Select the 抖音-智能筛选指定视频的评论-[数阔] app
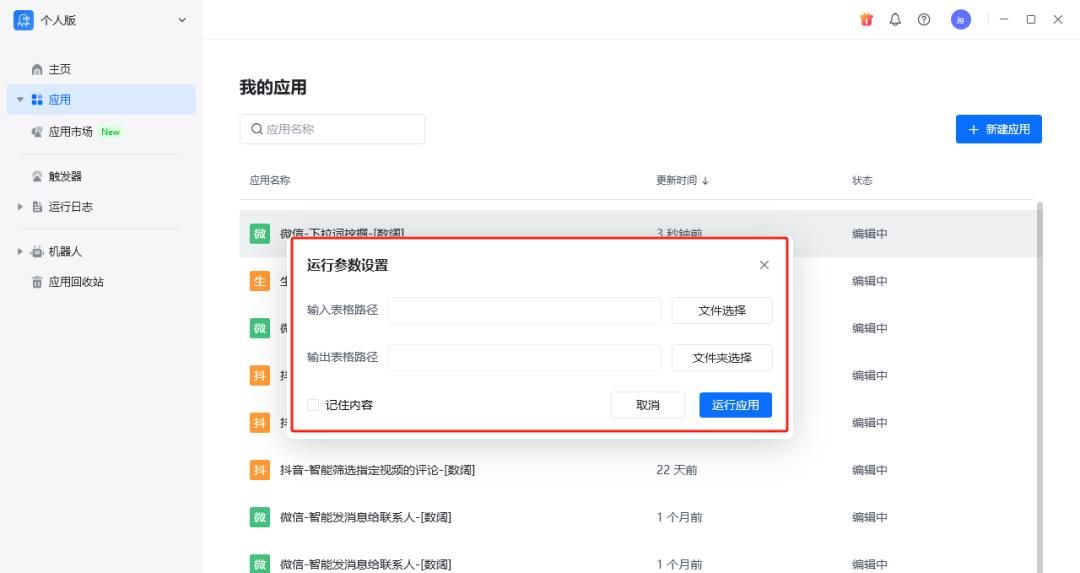This screenshot has height=573, width=1080. 377,470
